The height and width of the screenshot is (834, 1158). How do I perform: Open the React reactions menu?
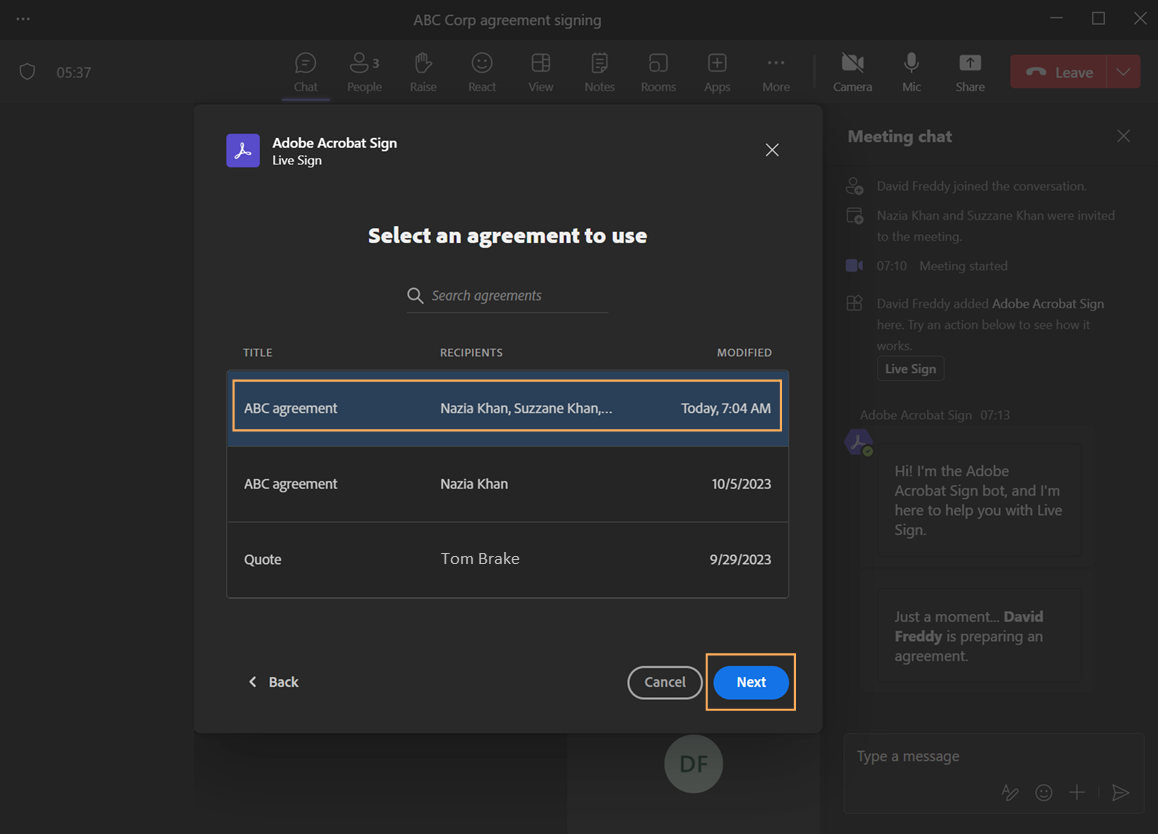[481, 72]
